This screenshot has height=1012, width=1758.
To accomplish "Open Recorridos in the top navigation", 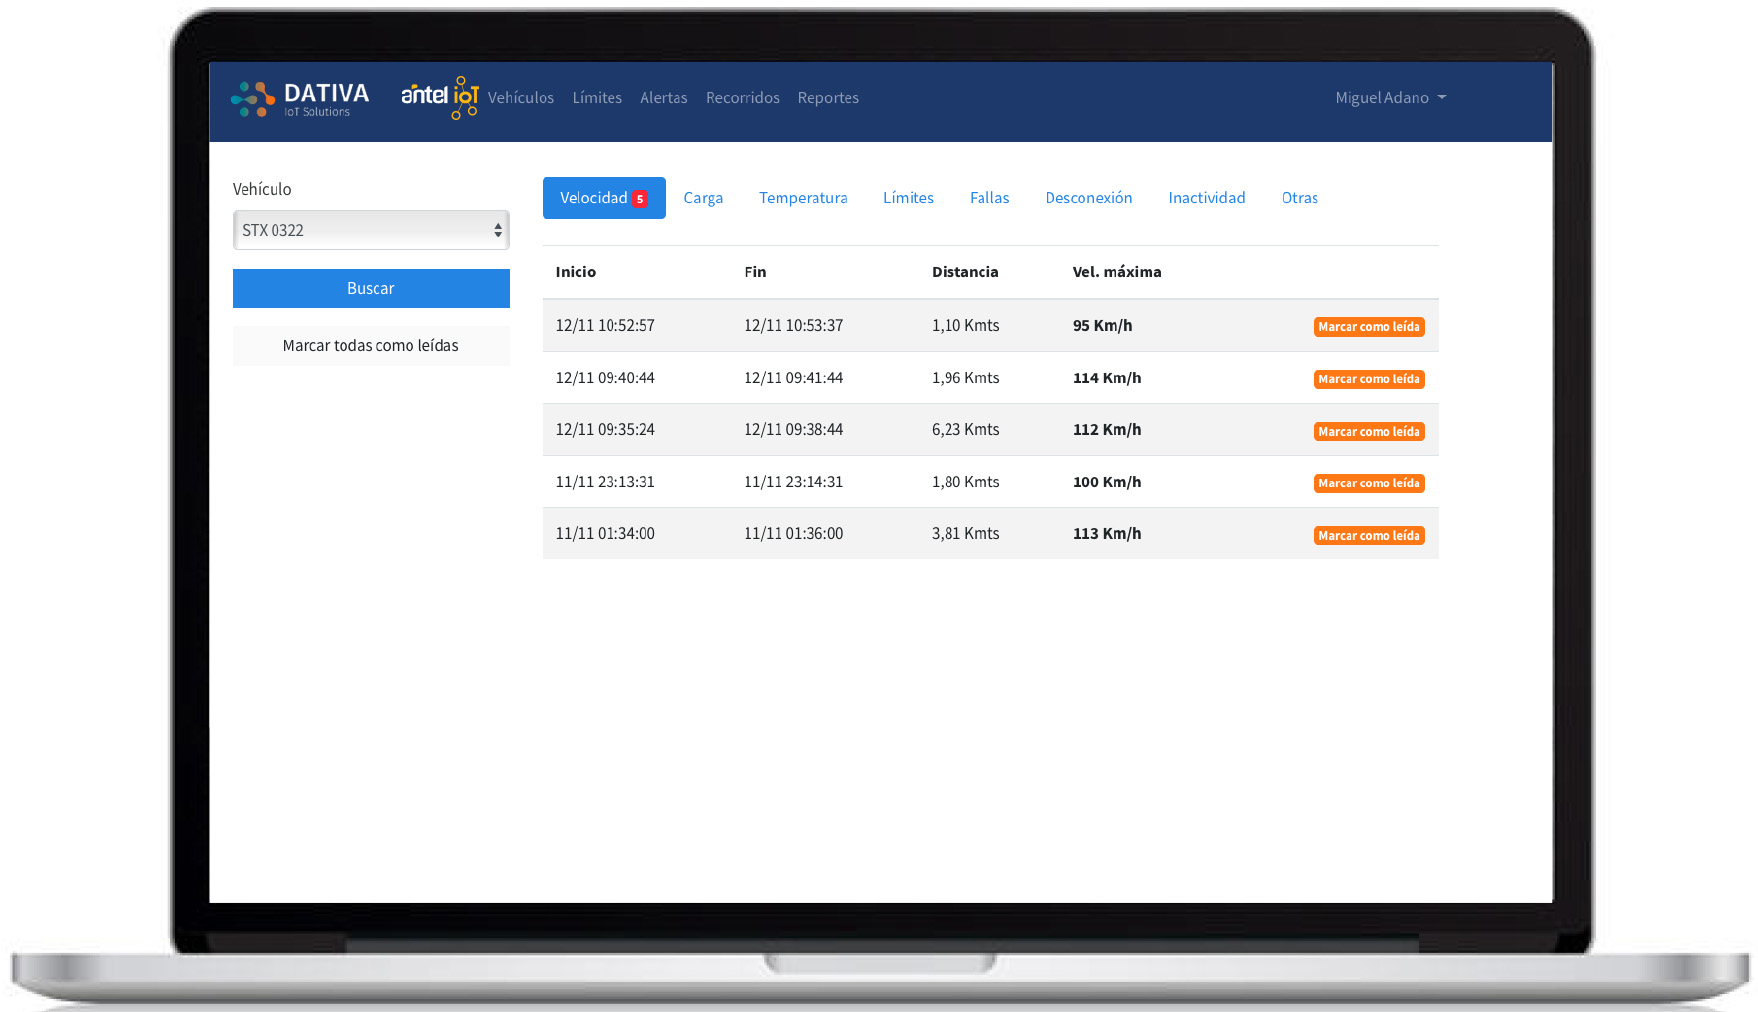I will click(x=743, y=98).
